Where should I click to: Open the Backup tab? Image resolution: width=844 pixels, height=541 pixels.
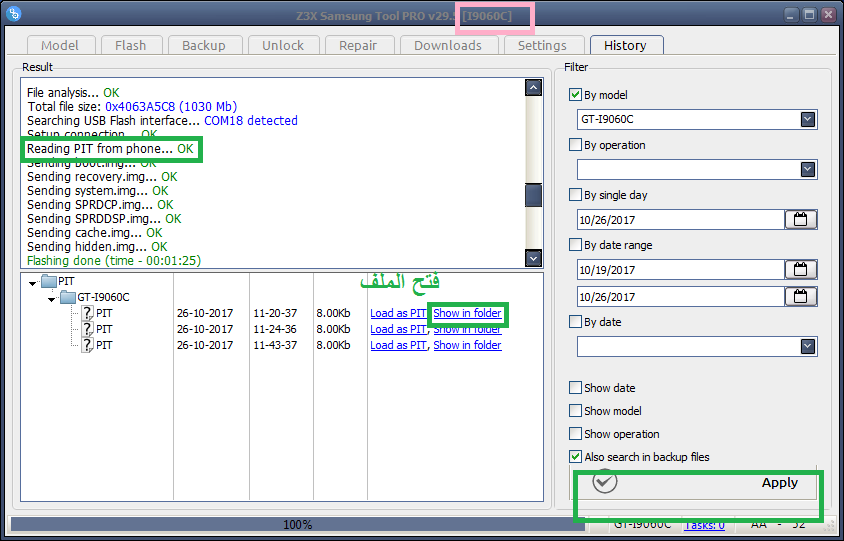[x=203, y=45]
